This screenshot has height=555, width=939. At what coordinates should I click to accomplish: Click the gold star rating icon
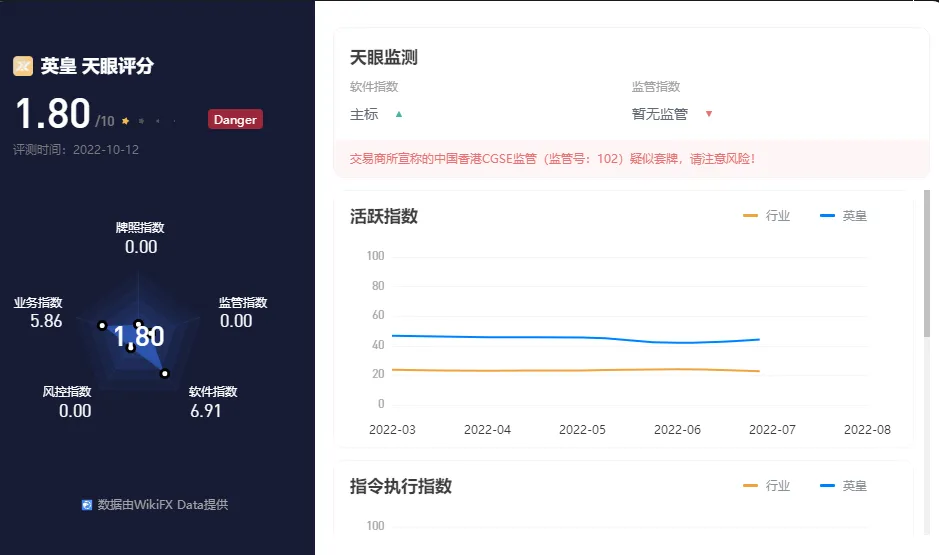125,121
